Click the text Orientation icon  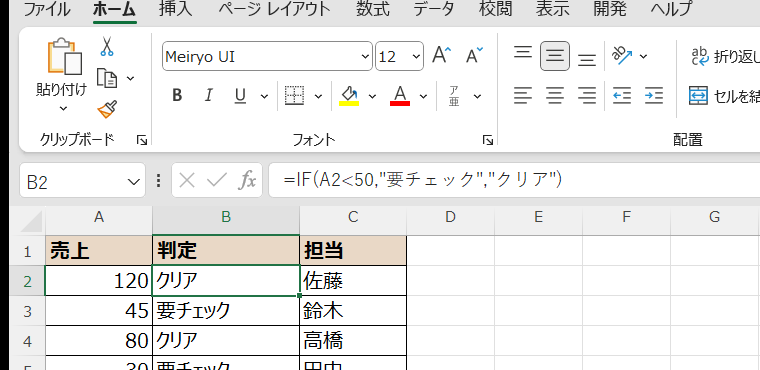(x=623, y=55)
